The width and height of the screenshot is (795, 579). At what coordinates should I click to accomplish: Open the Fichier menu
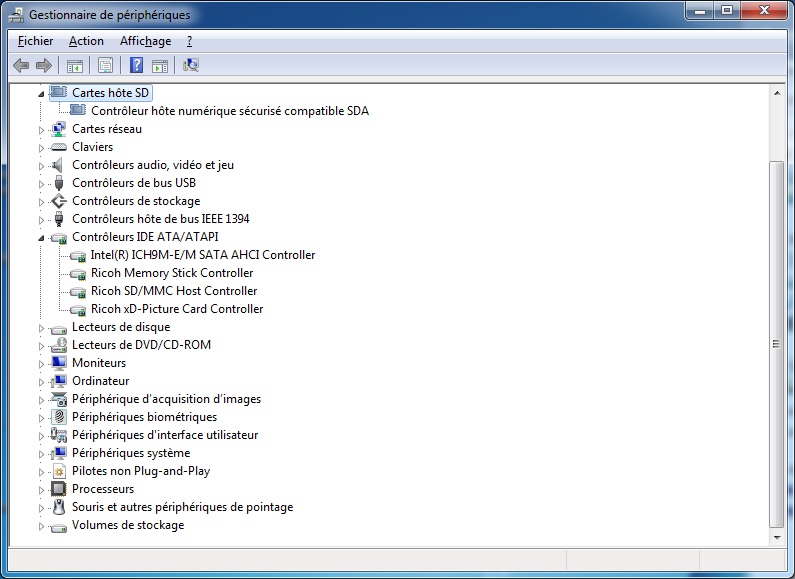(x=35, y=41)
